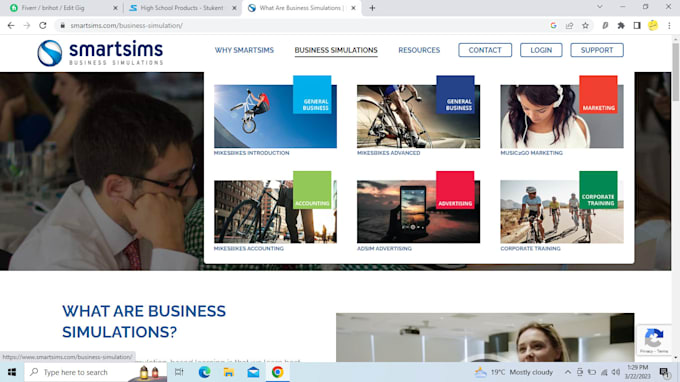Click WHAT ARE BUSINESS SIMULATIONS? heading
The height and width of the screenshot is (382, 680).
click(x=144, y=322)
